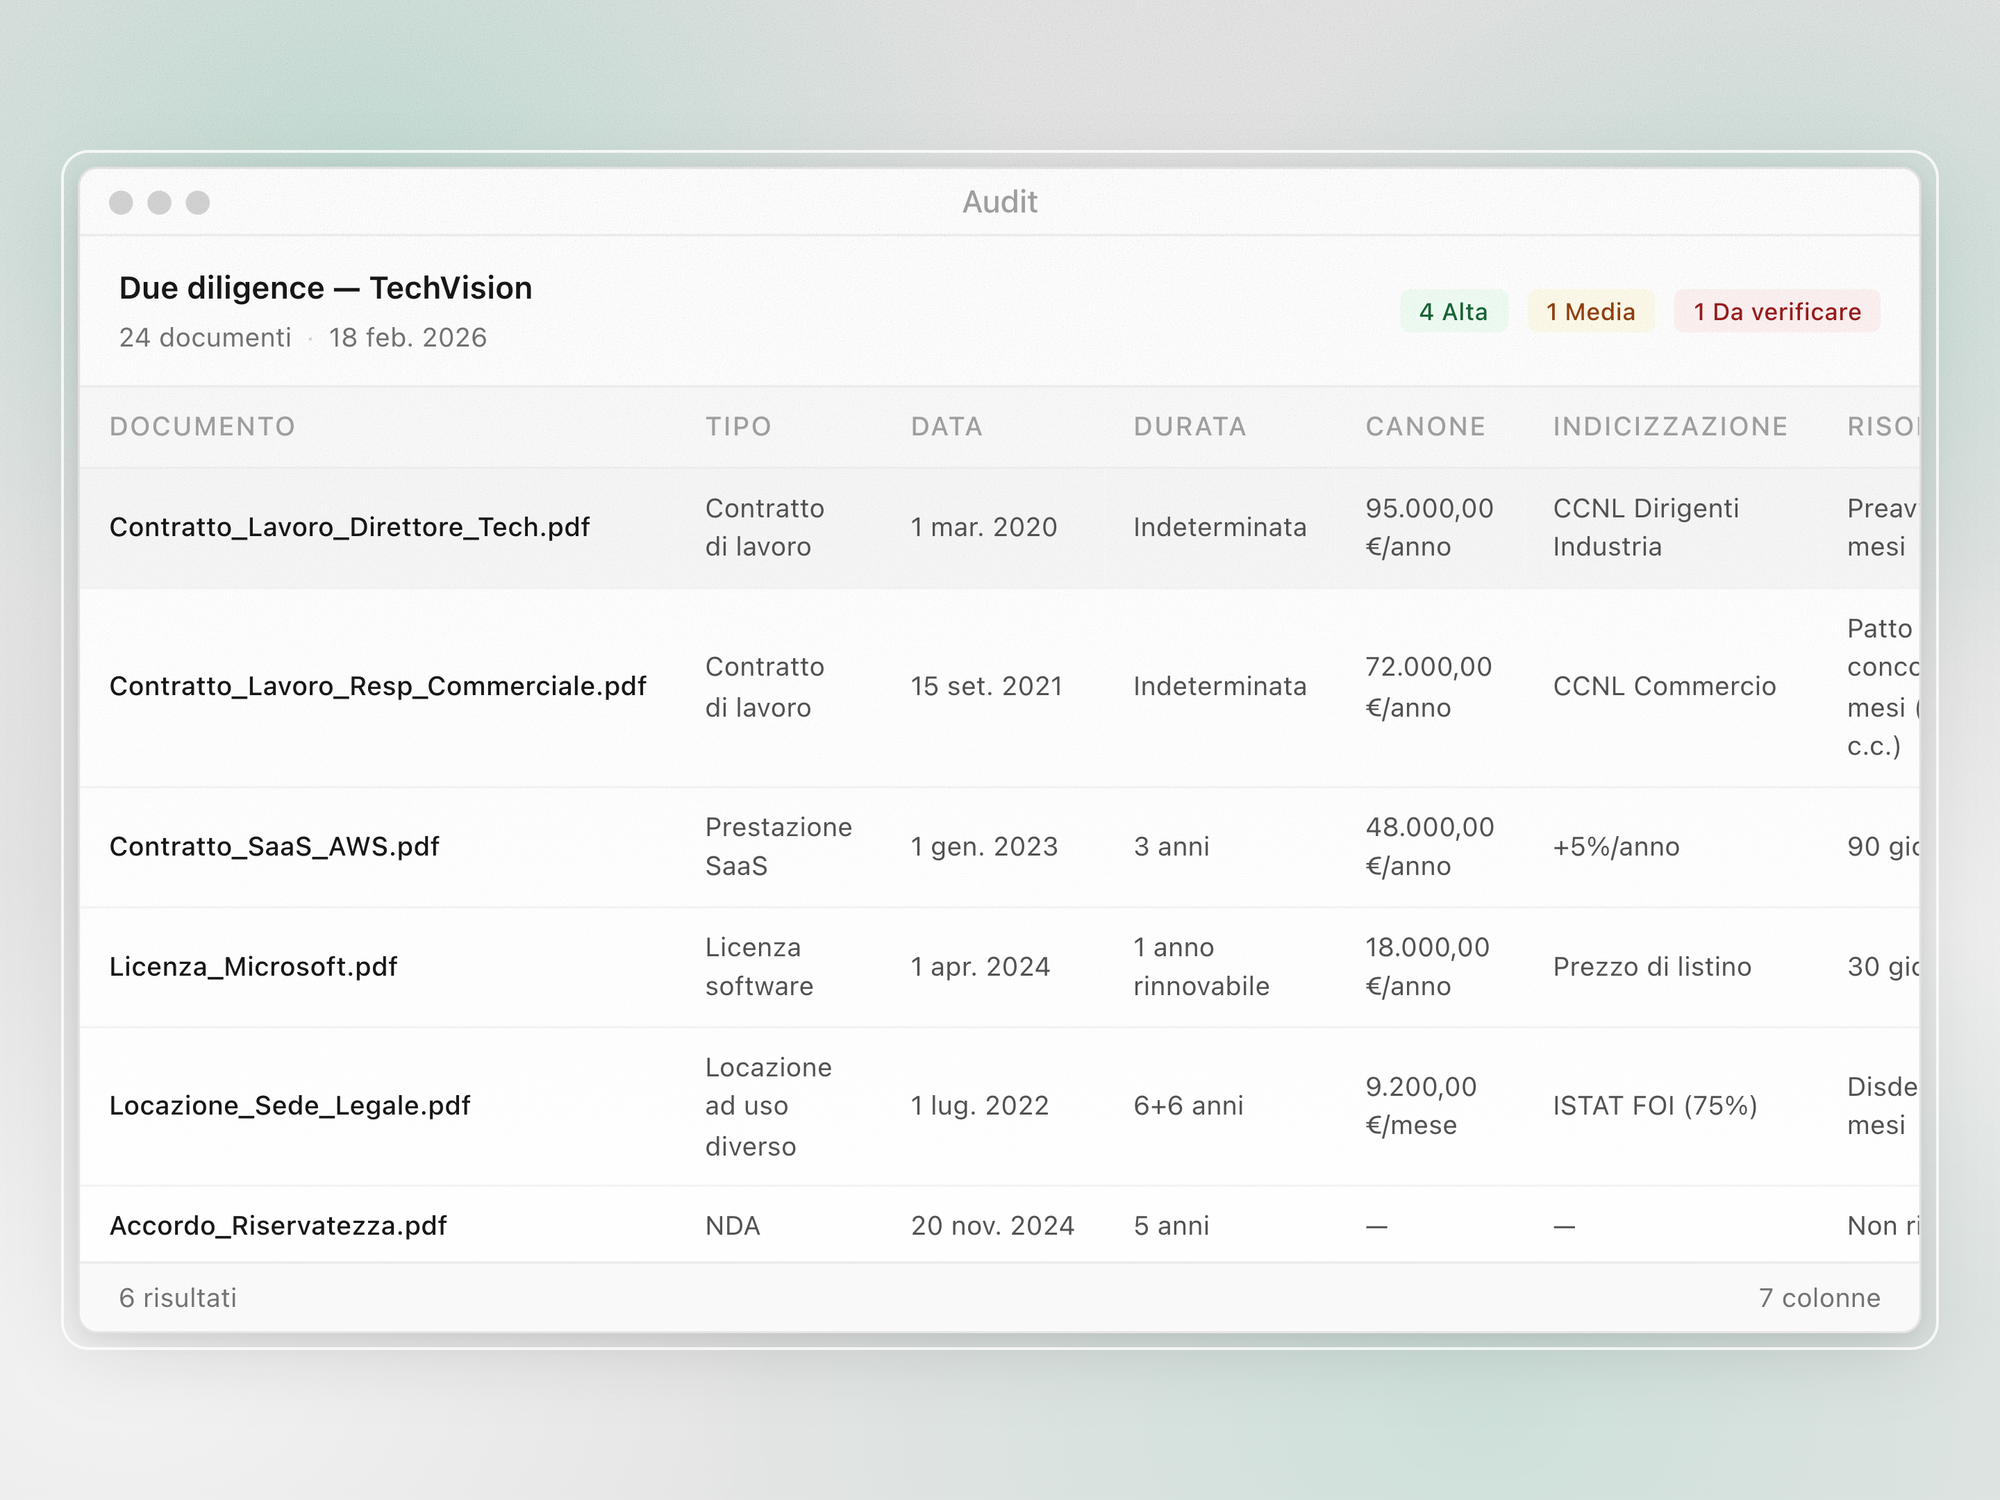Click the '1 lug. 2022' date cell
This screenshot has width=2000, height=1500.
tap(979, 1105)
